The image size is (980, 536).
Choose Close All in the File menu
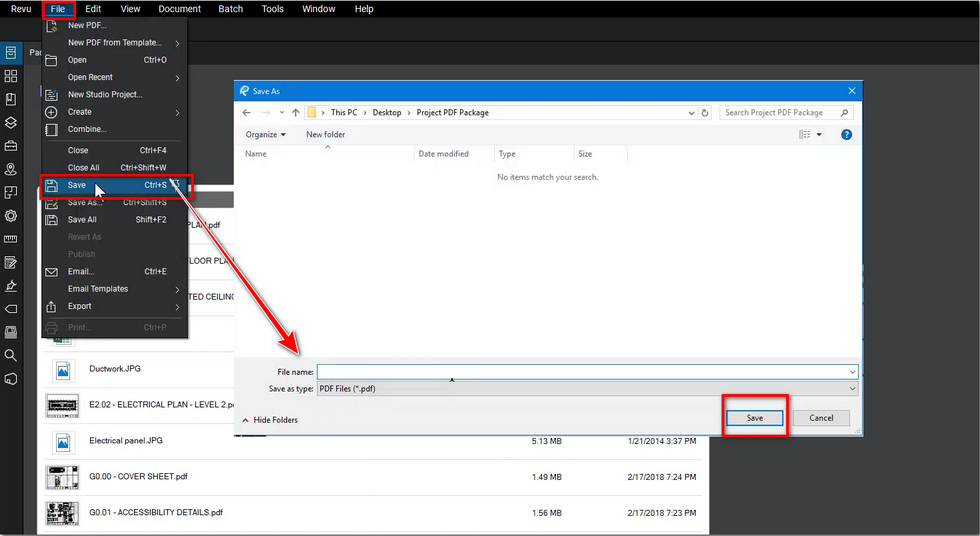tap(116, 167)
